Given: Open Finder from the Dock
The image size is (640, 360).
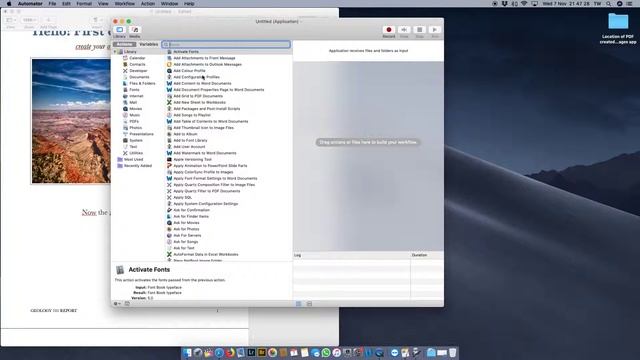Looking at the screenshot, I should [x=187, y=353].
